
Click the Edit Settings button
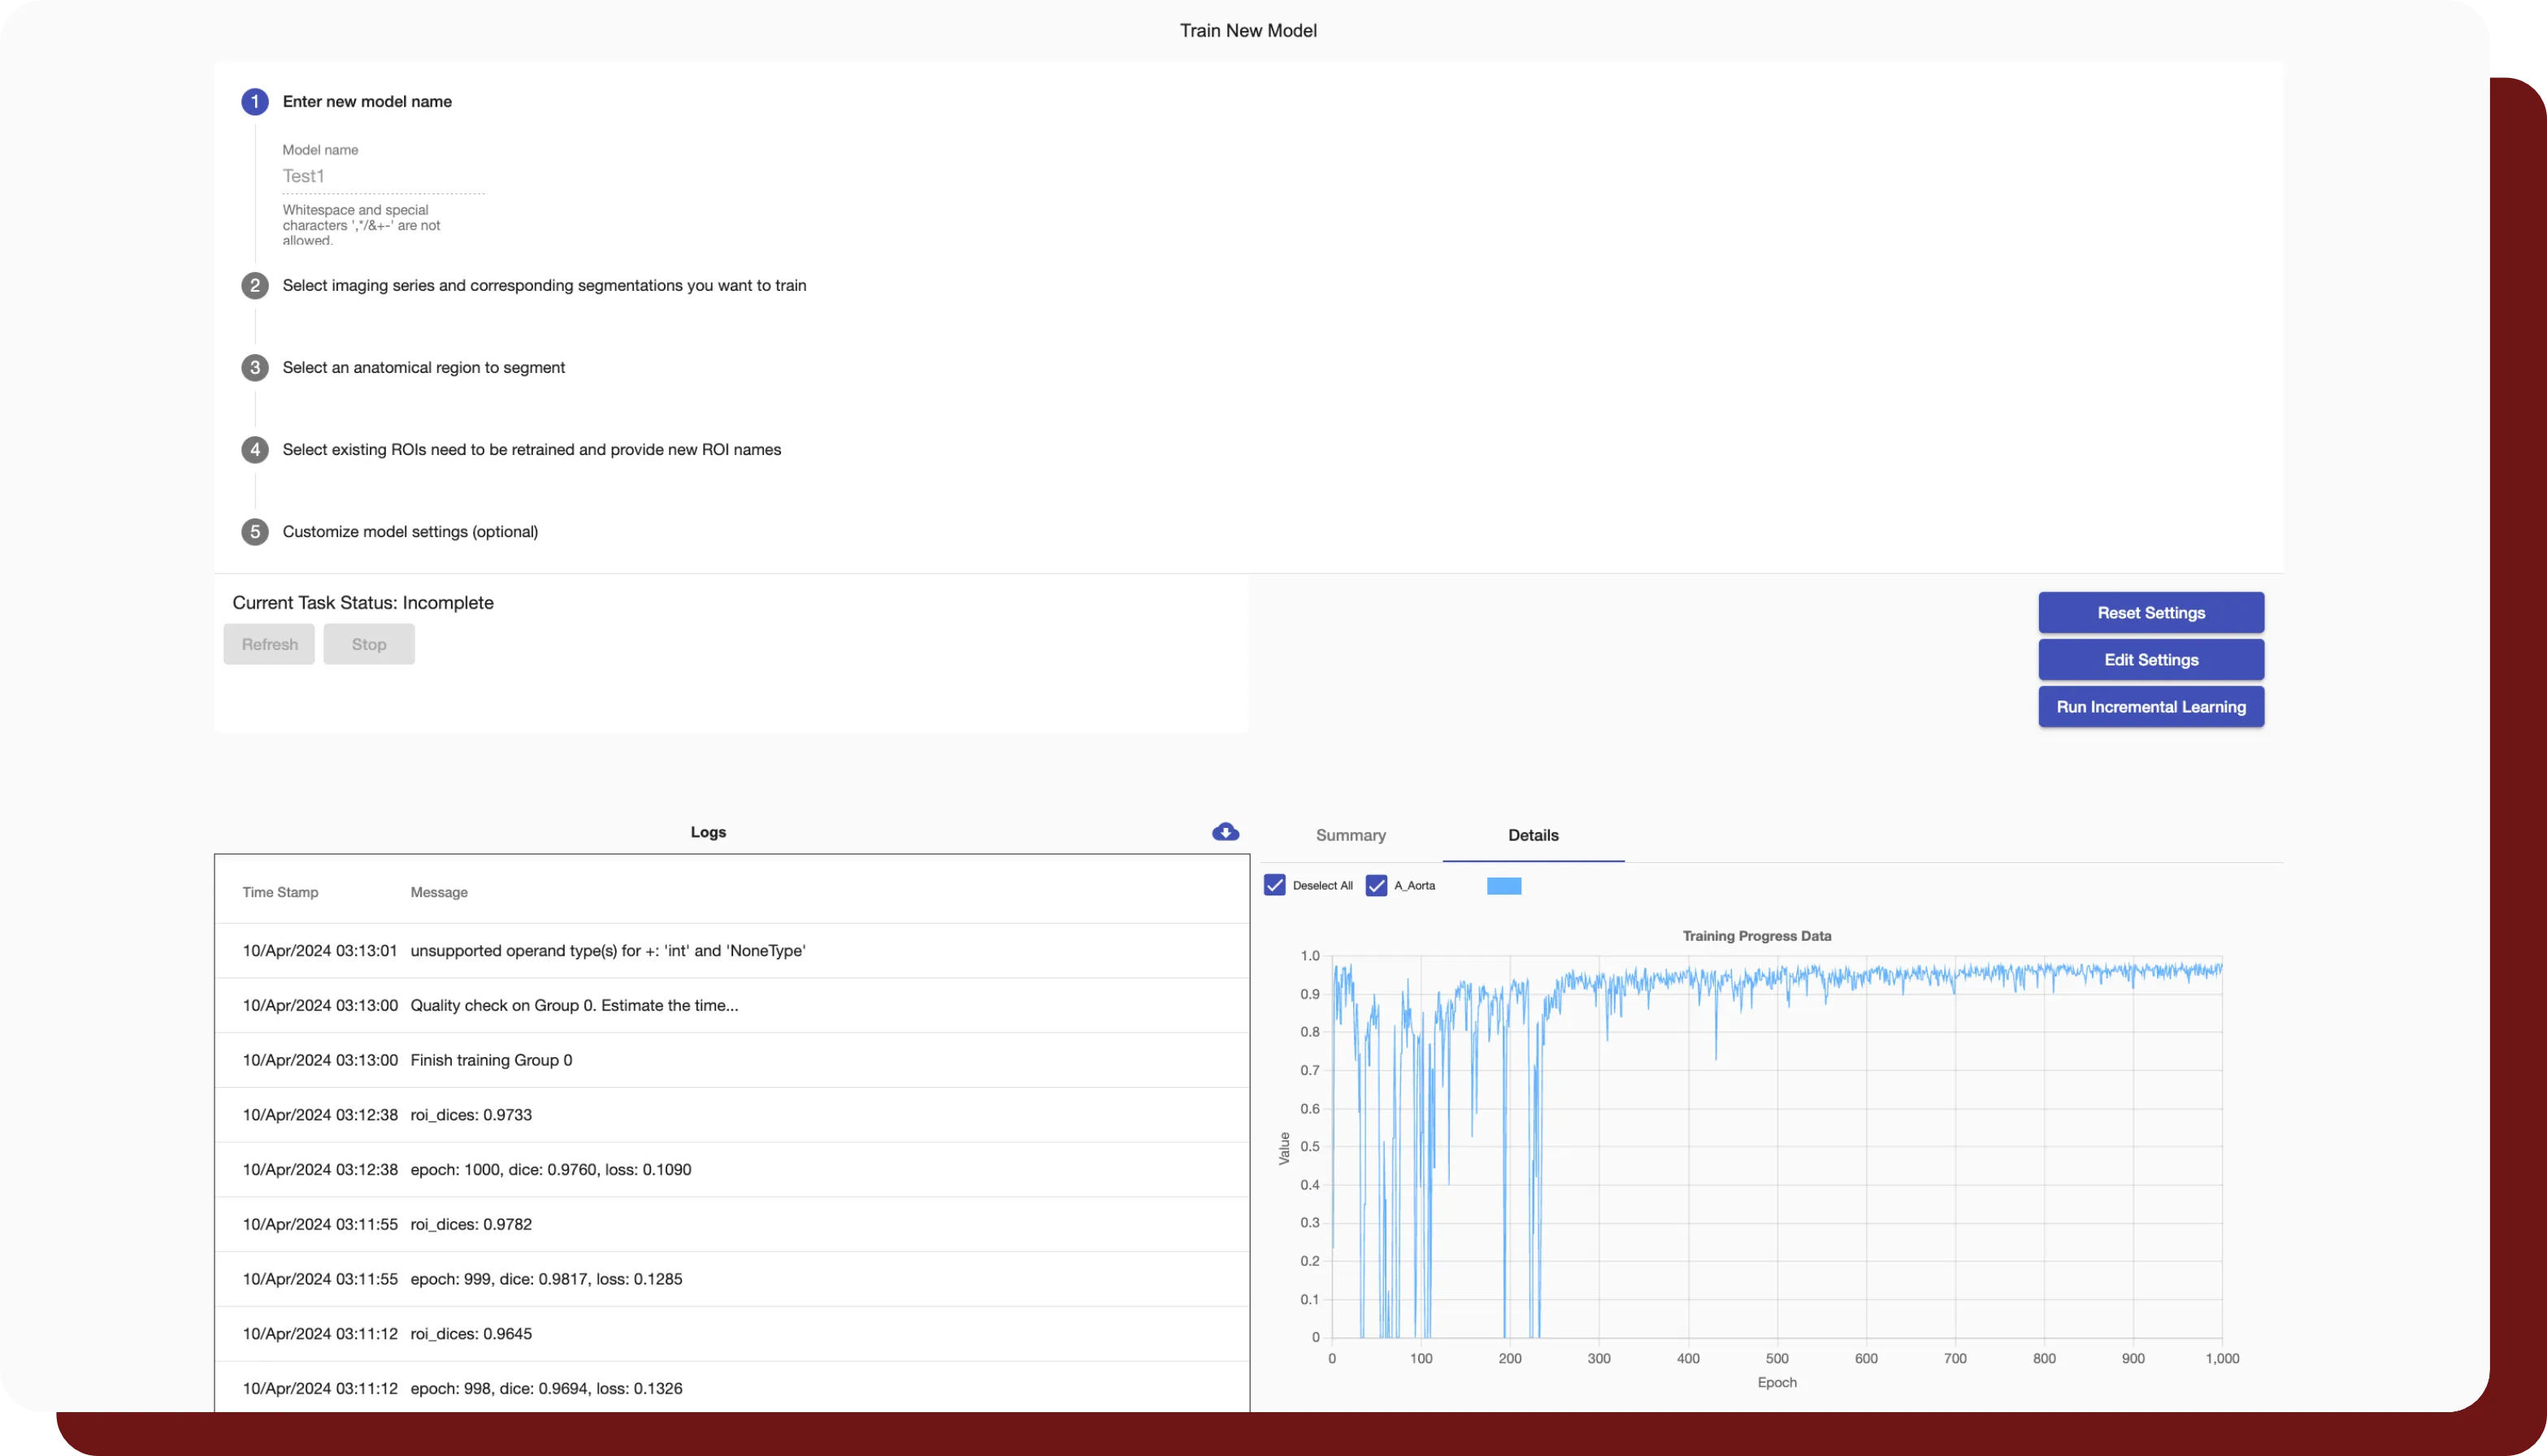(x=2150, y=660)
